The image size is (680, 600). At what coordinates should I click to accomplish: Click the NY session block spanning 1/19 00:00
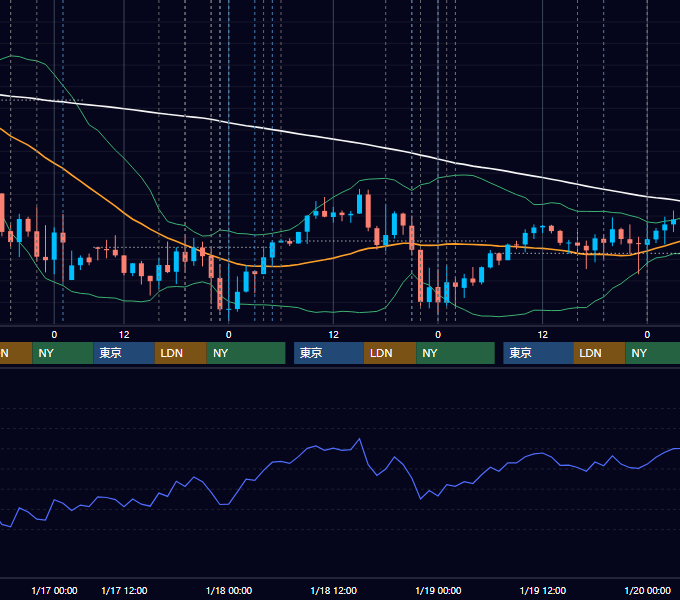pyautogui.click(x=455, y=353)
